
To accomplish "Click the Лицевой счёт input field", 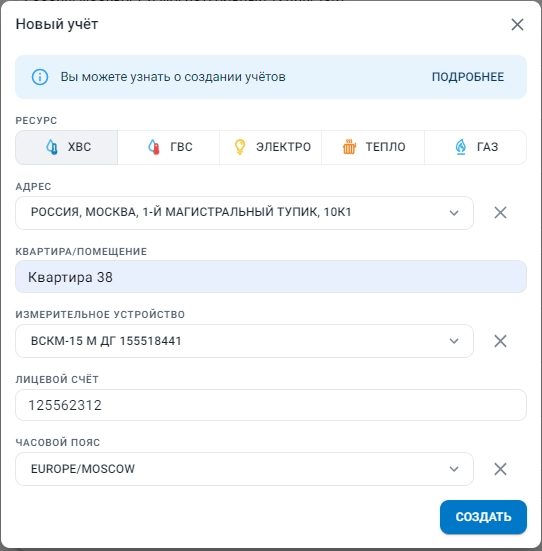I will click(x=271, y=405).
